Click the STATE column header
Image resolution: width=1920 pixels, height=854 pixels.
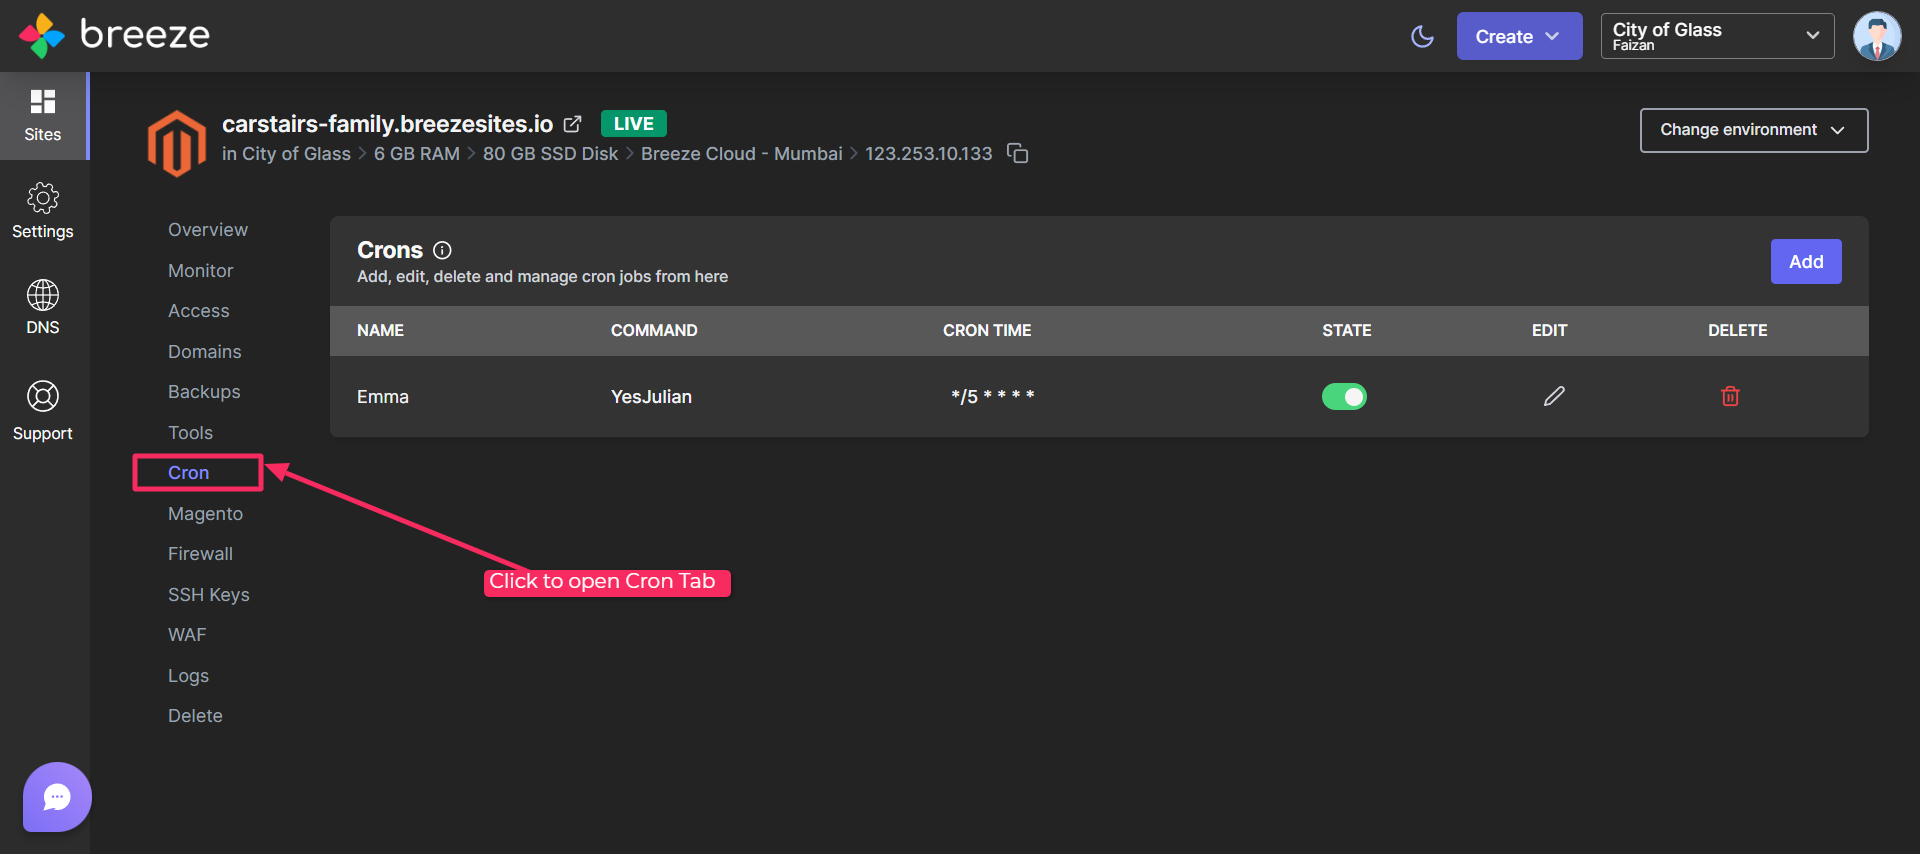pyautogui.click(x=1347, y=330)
